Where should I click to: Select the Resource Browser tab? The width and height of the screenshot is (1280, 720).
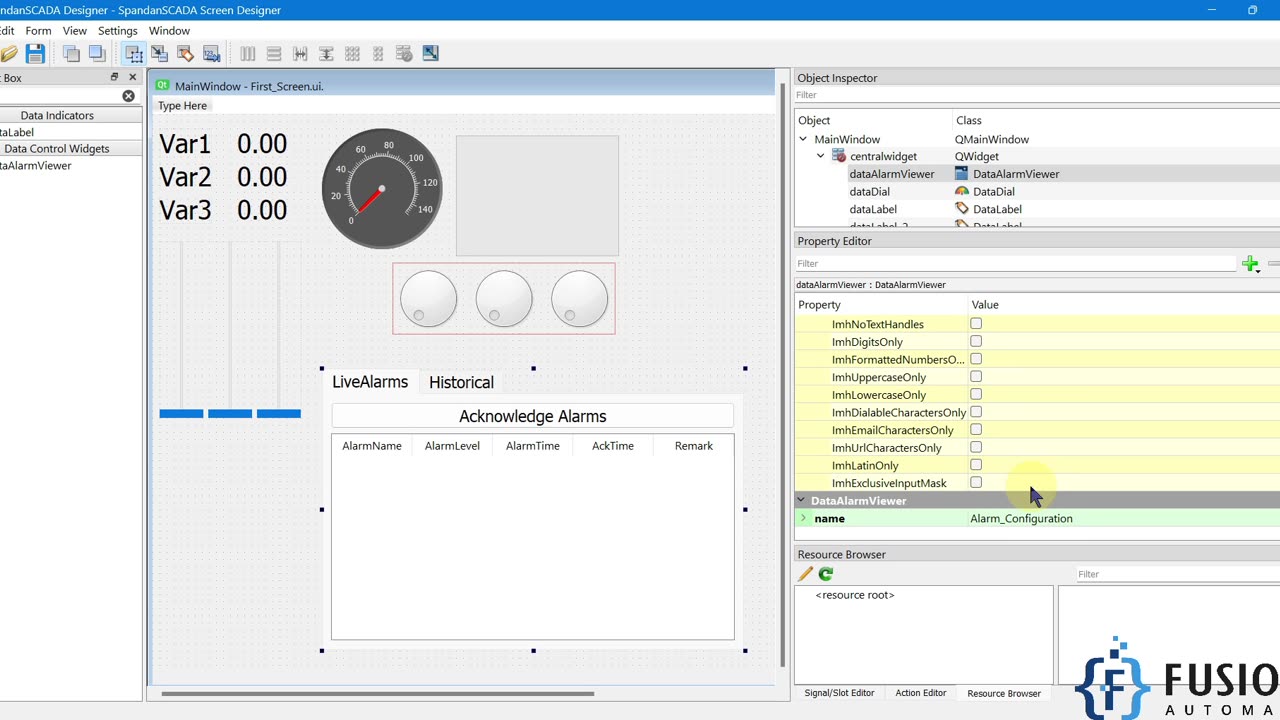coord(1004,693)
